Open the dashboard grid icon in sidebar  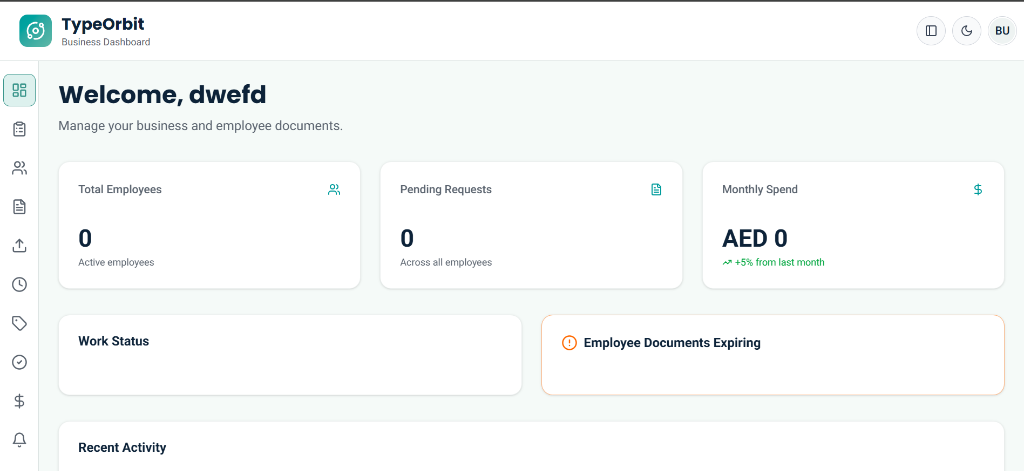click(19, 90)
